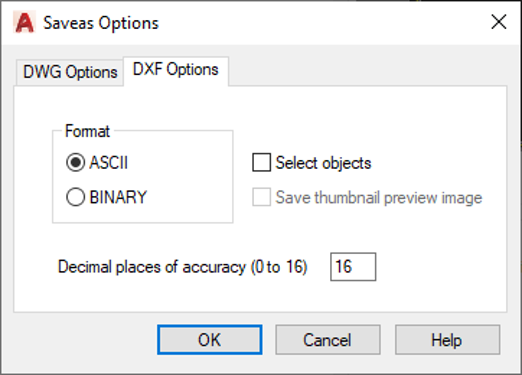Click the Save thumbnail preview image label
Image resolution: width=522 pixels, height=375 pixels.
pyautogui.click(x=379, y=198)
